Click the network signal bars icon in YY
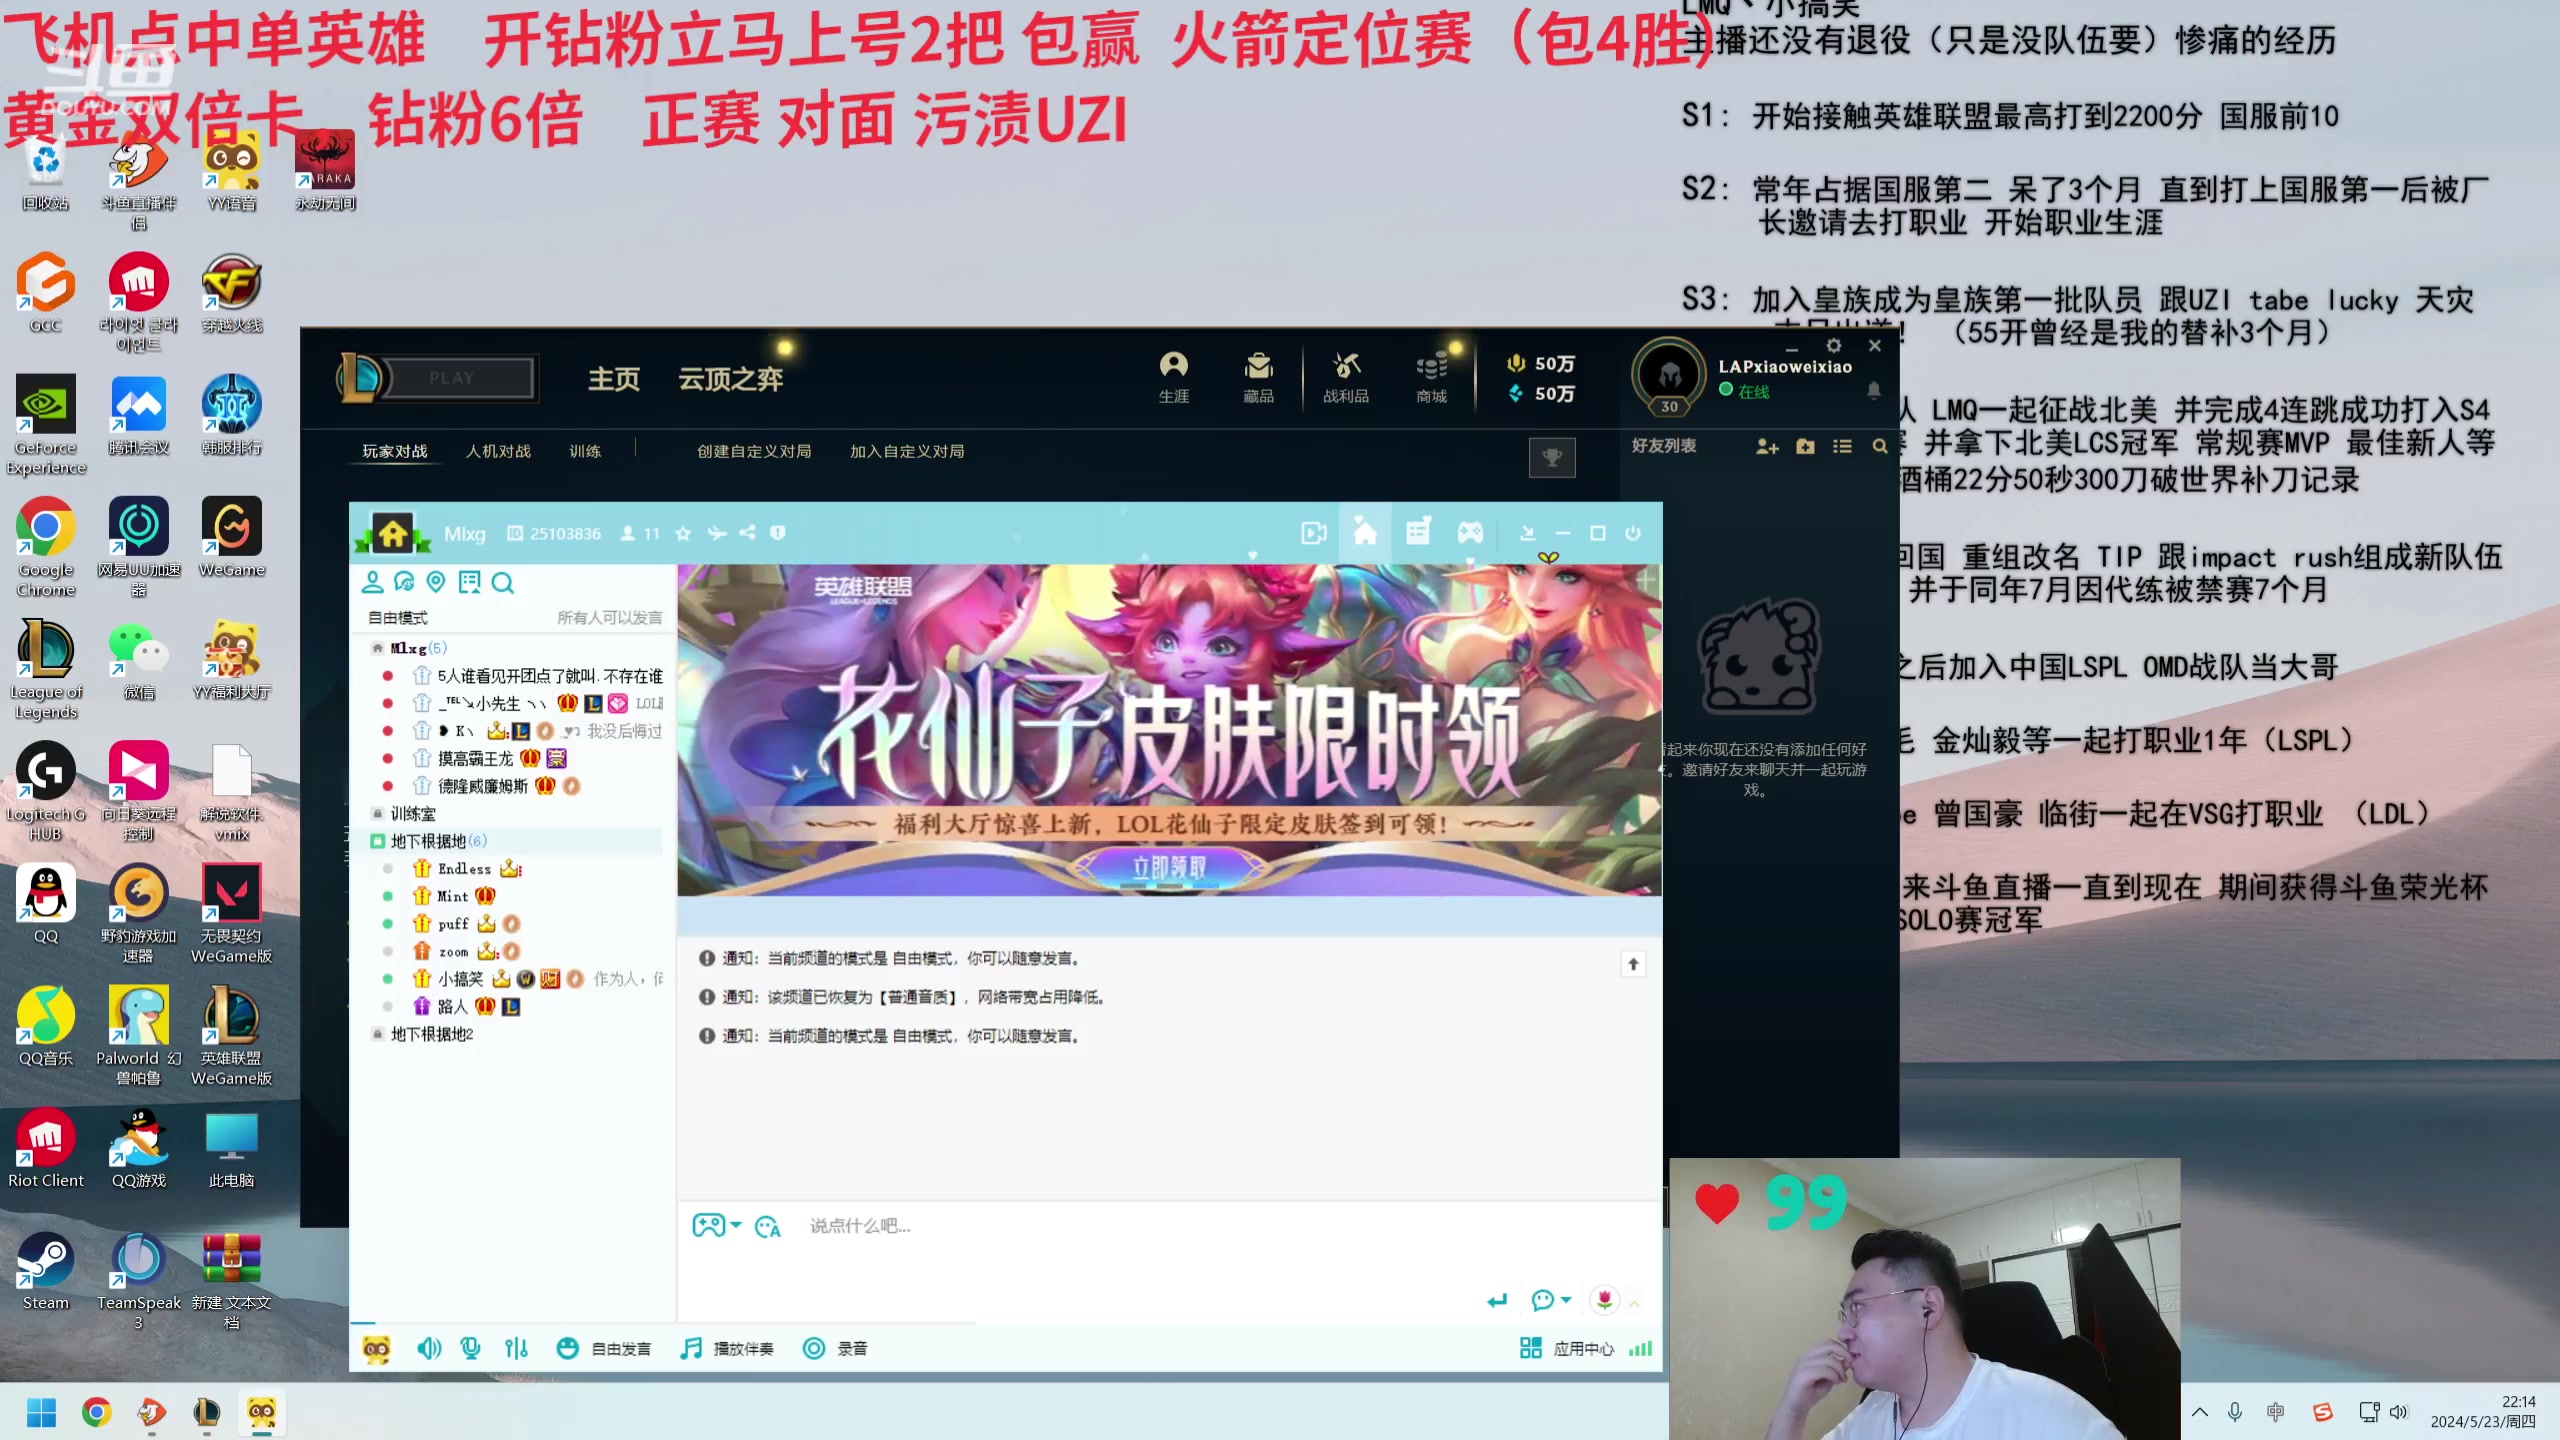The width and height of the screenshot is (2560, 1440). (x=1640, y=1348)
